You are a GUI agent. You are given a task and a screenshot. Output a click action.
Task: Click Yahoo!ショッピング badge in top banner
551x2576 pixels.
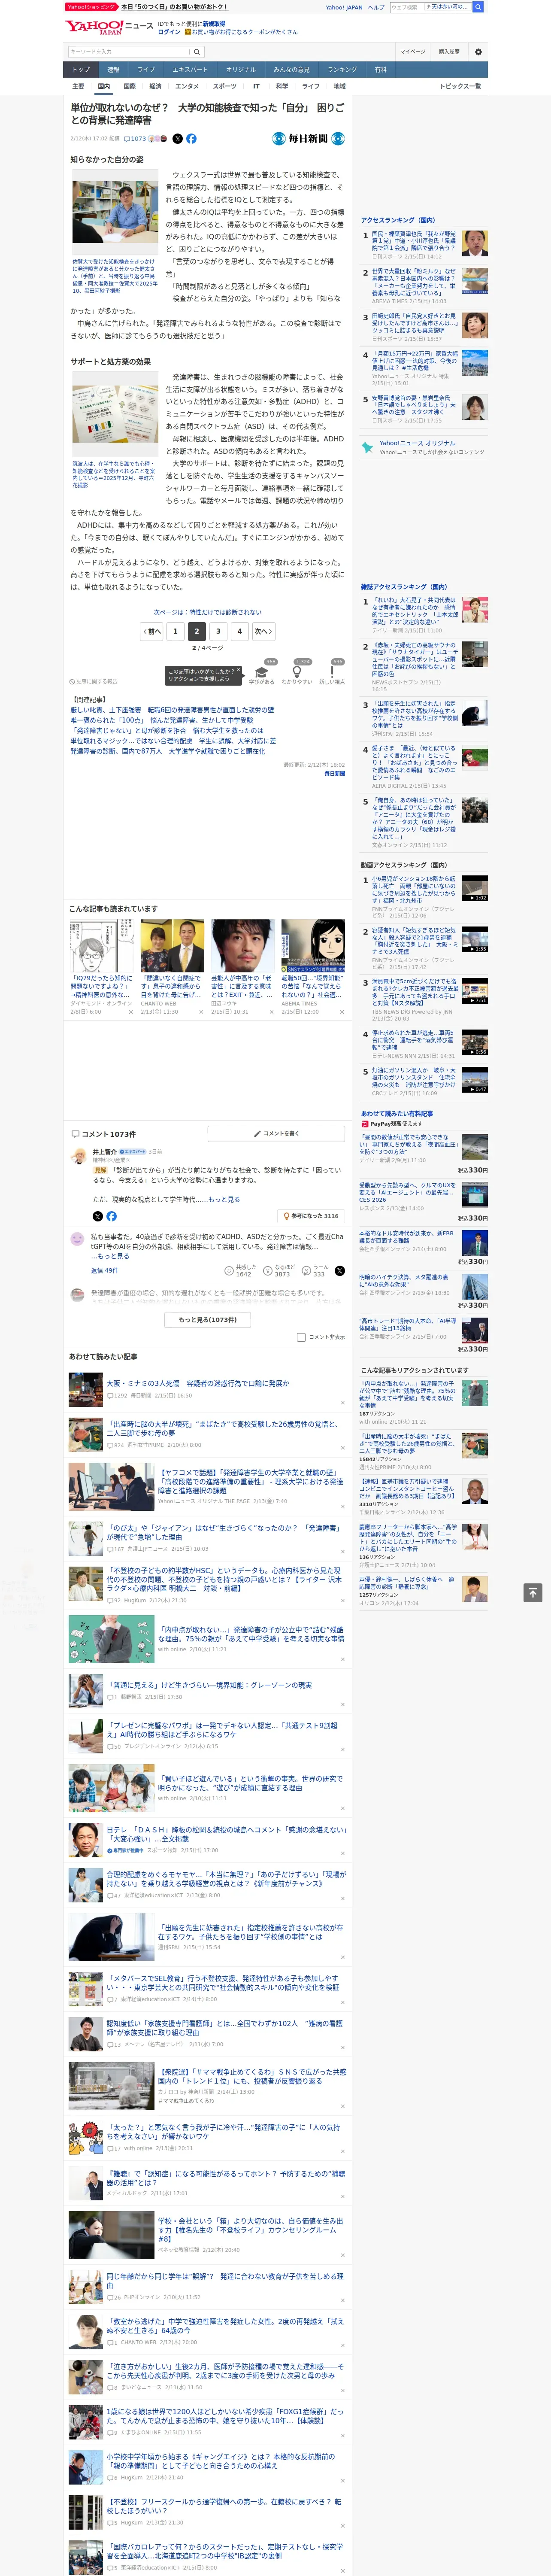(91, 7)
